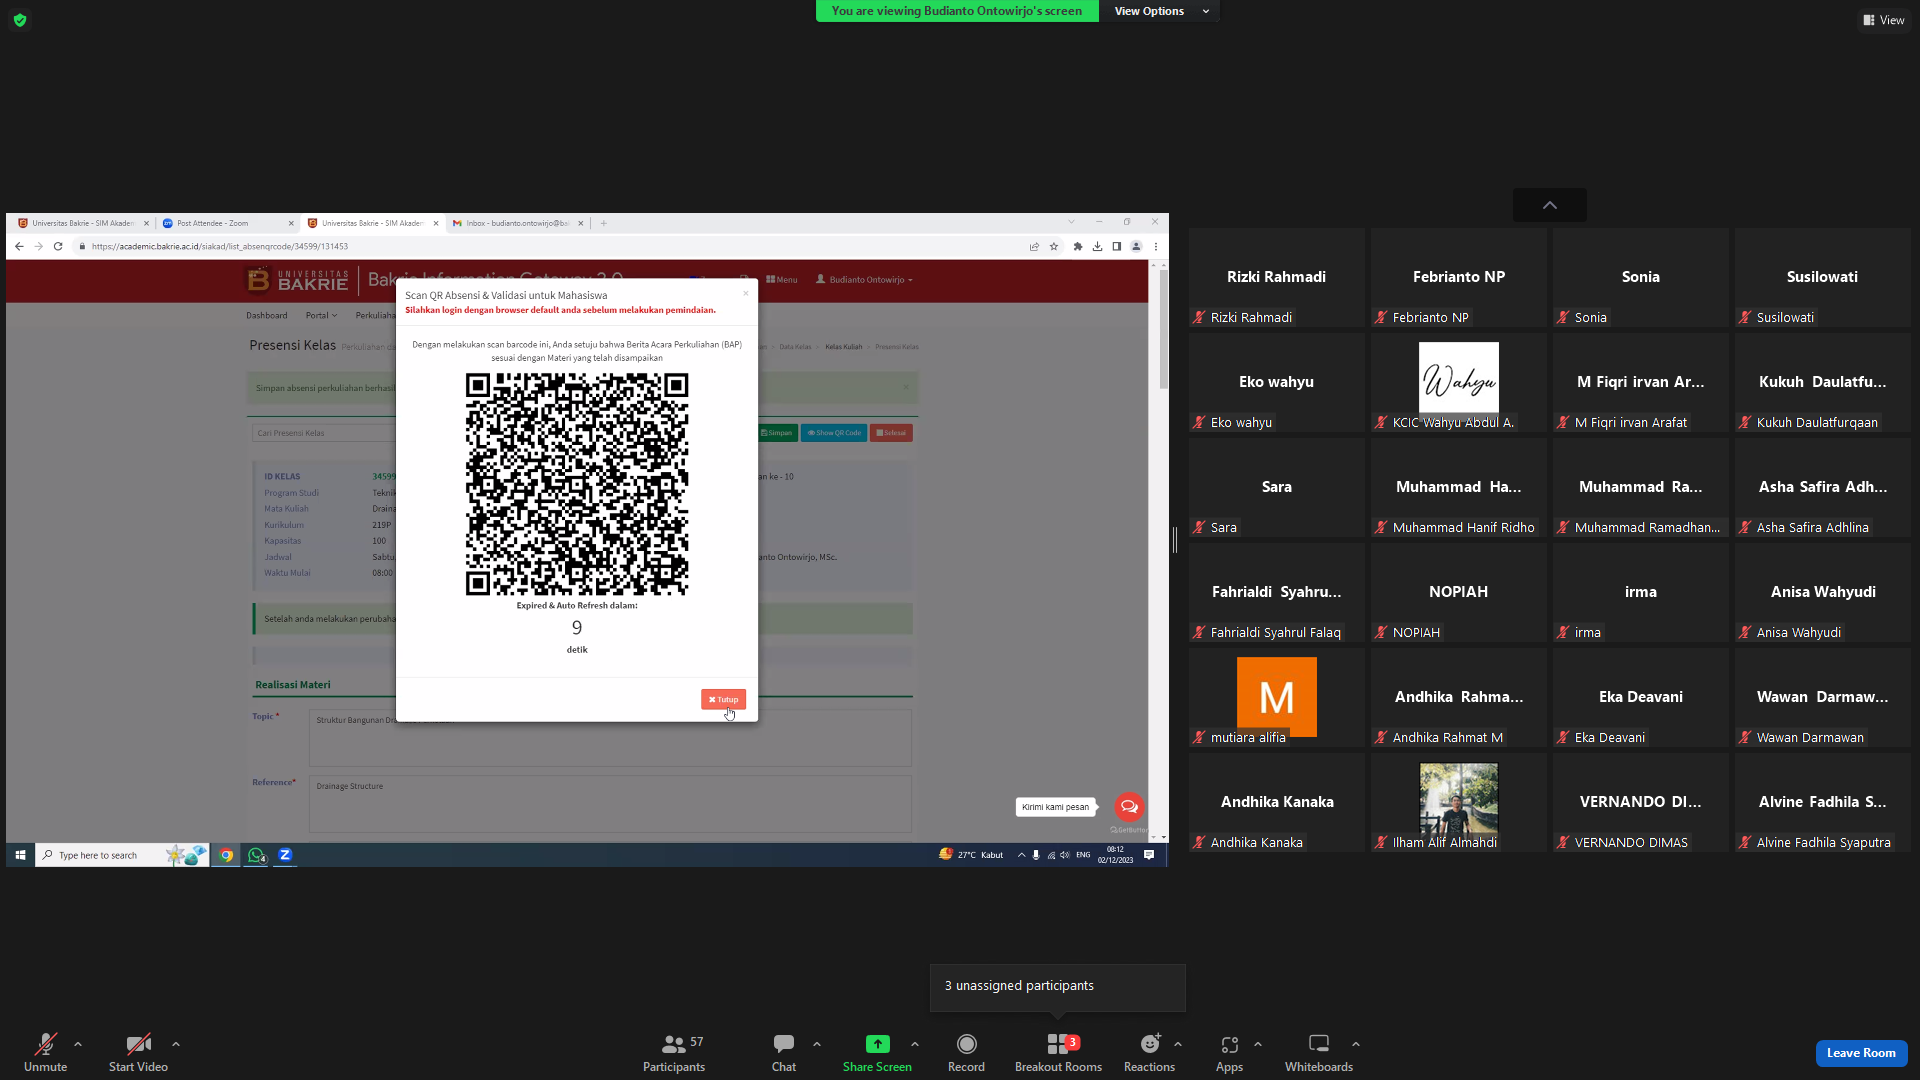1920x1080 pixels.
Task: Open the Menu item in Bakrie header
Action: click(x=782, y=280)
